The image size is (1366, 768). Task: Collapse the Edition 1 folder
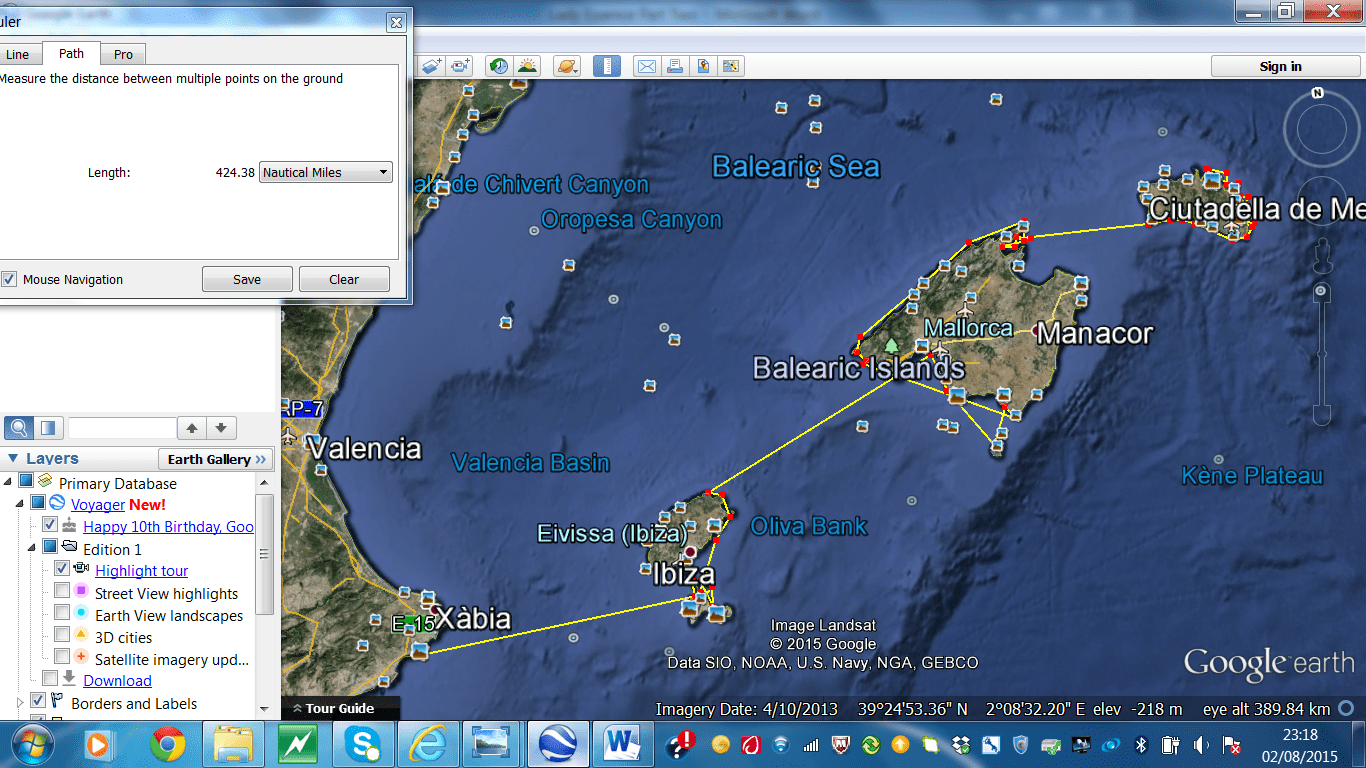32,547
